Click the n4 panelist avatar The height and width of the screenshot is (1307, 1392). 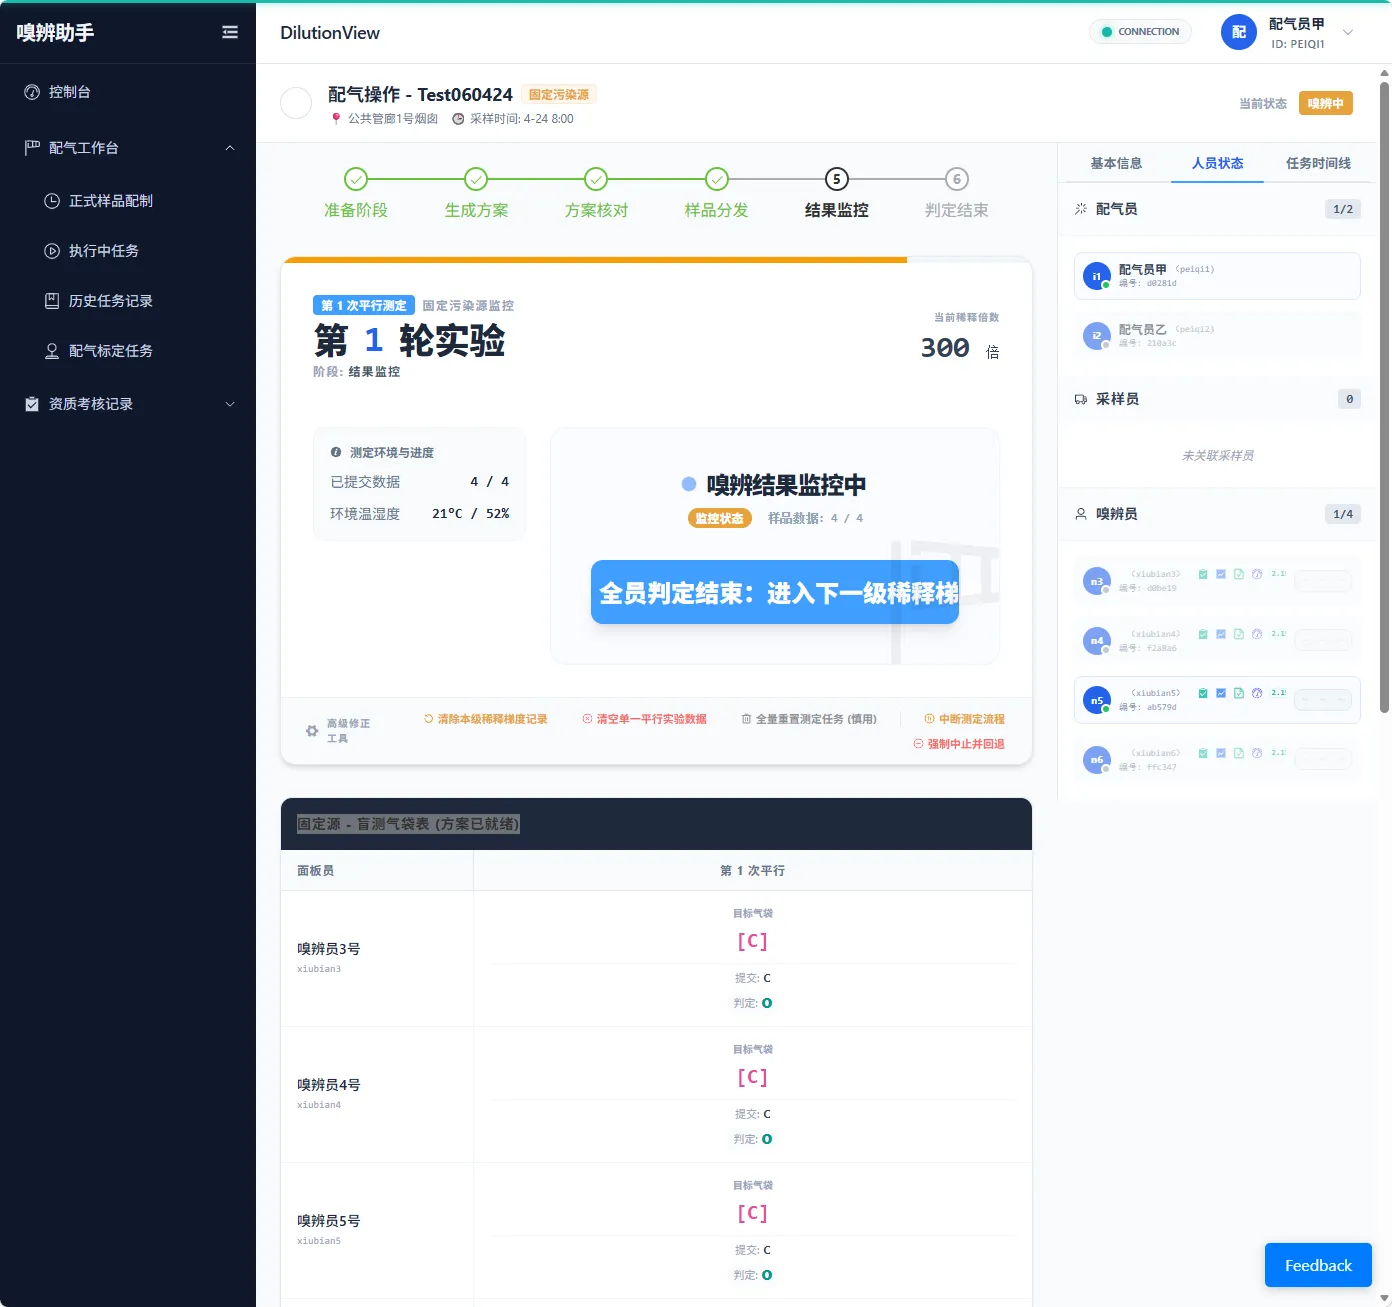tap(1097, 640)
